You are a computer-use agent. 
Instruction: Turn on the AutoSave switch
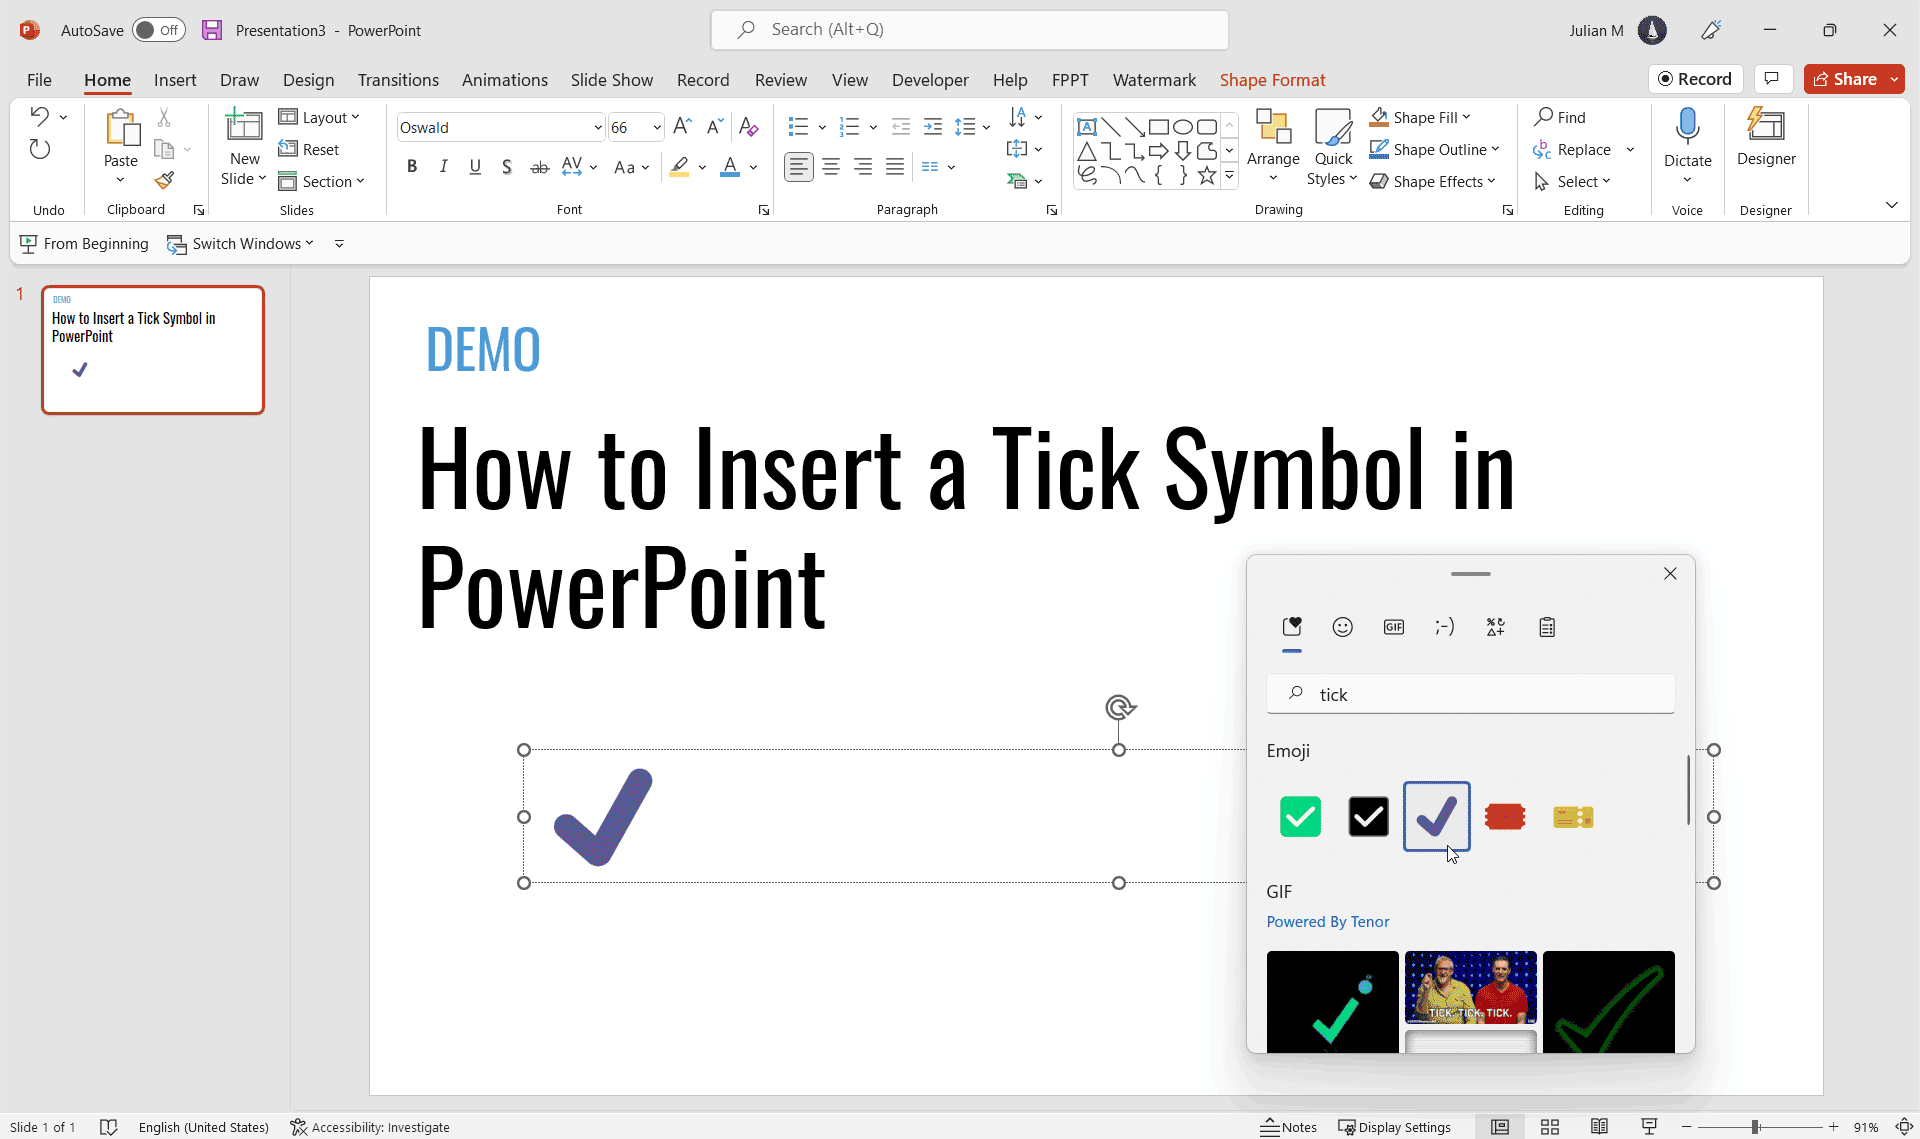(x=158, y=30)
